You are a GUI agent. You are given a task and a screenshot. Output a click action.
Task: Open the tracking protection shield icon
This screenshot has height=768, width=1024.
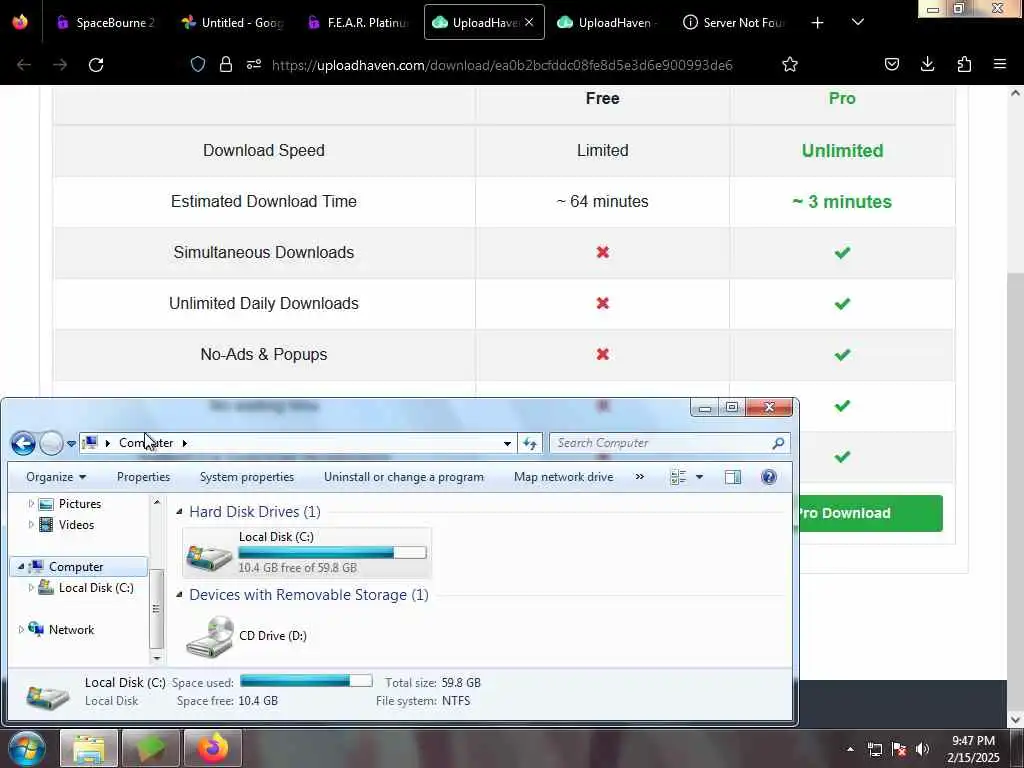pos(198,64)
